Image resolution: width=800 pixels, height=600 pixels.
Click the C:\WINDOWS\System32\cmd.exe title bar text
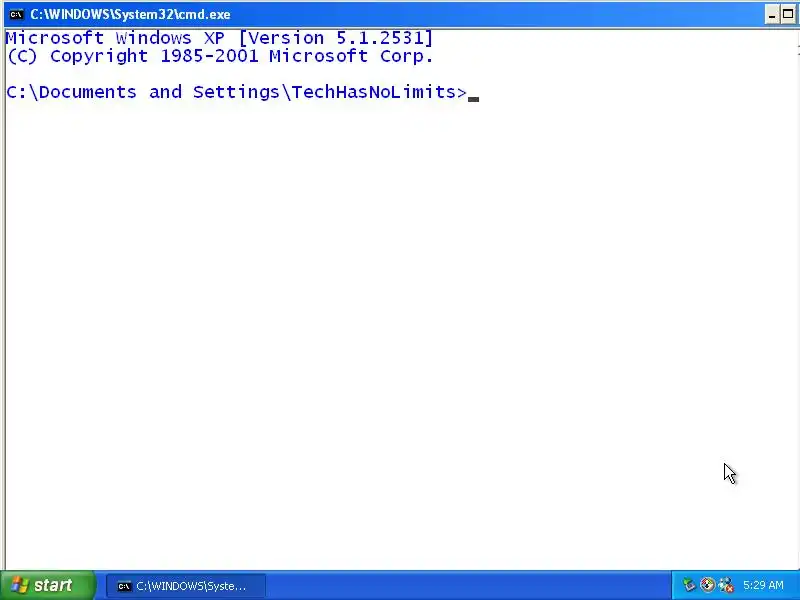coord(130,14)
